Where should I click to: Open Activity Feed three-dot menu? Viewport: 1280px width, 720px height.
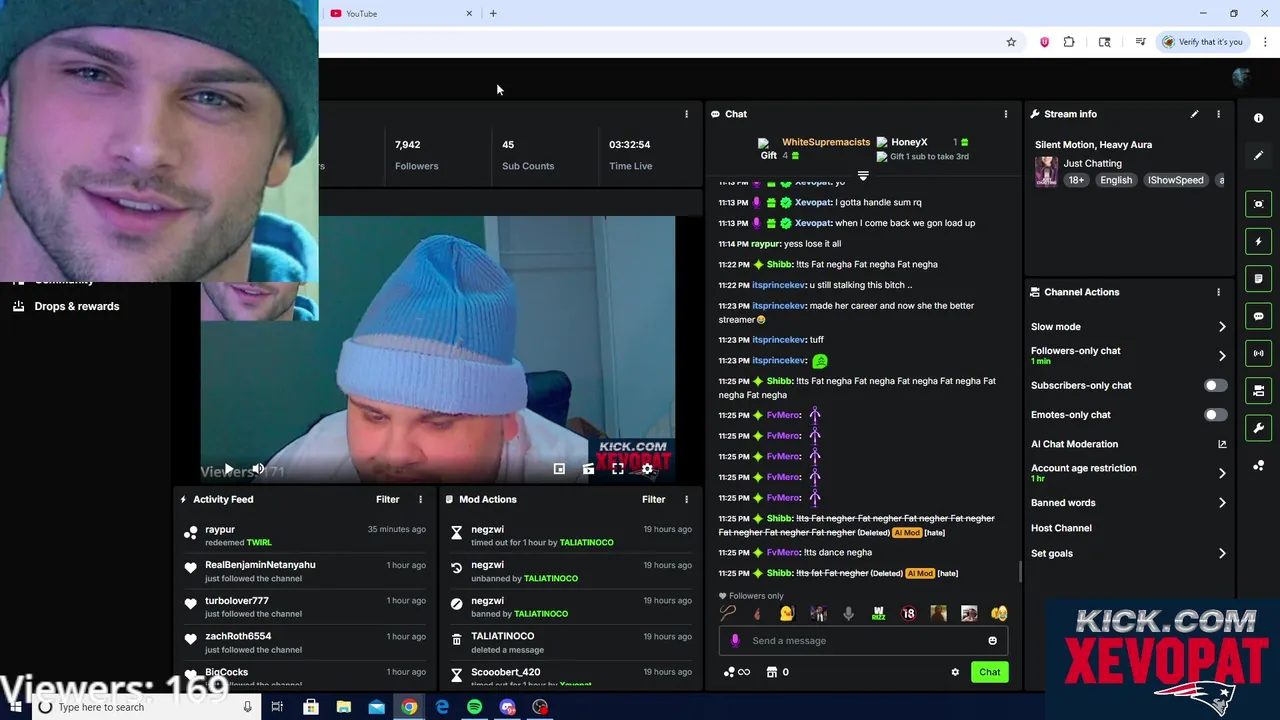420,499
